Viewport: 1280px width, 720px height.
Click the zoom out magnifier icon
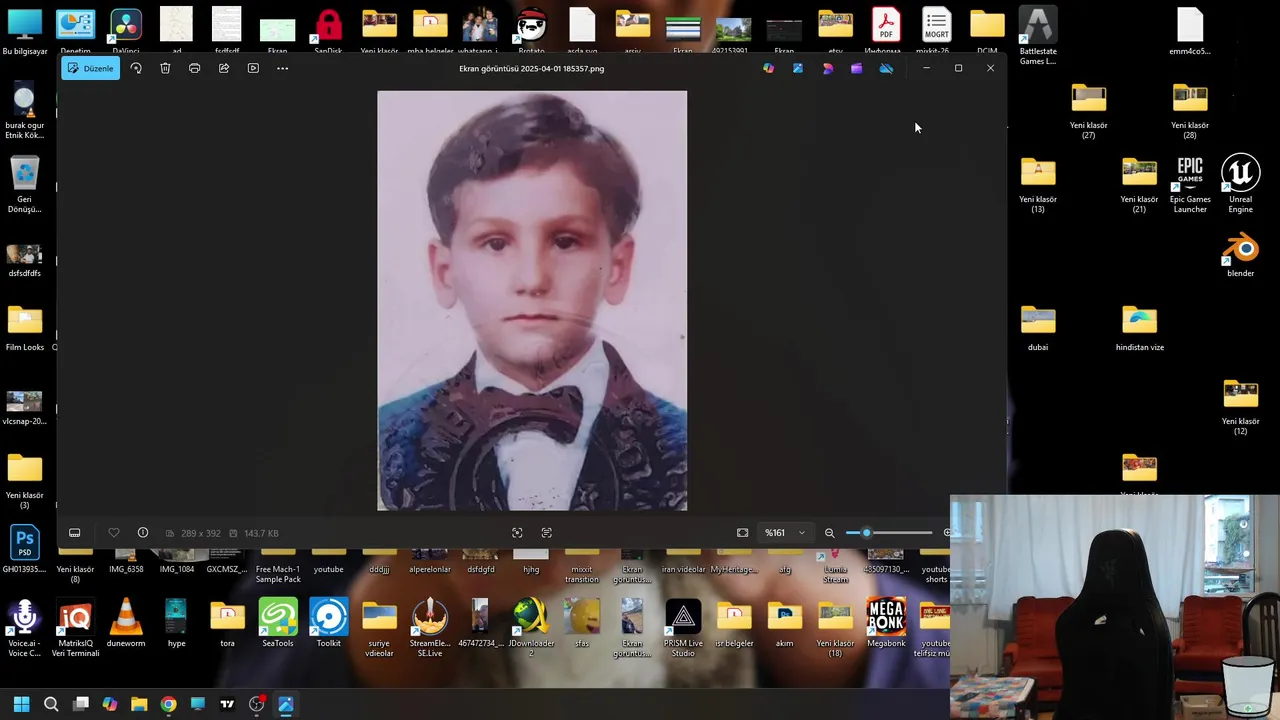pyautogui.click(x=829, y=533)
